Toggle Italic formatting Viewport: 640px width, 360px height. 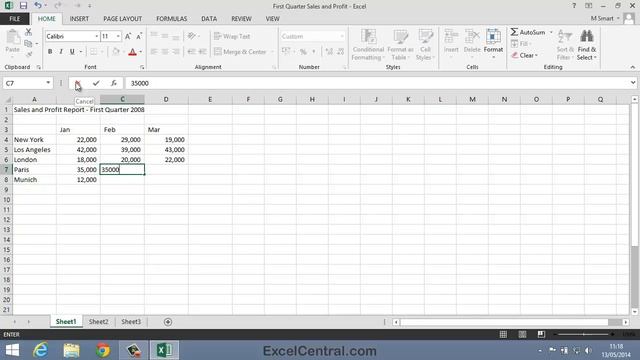point(61,52)
